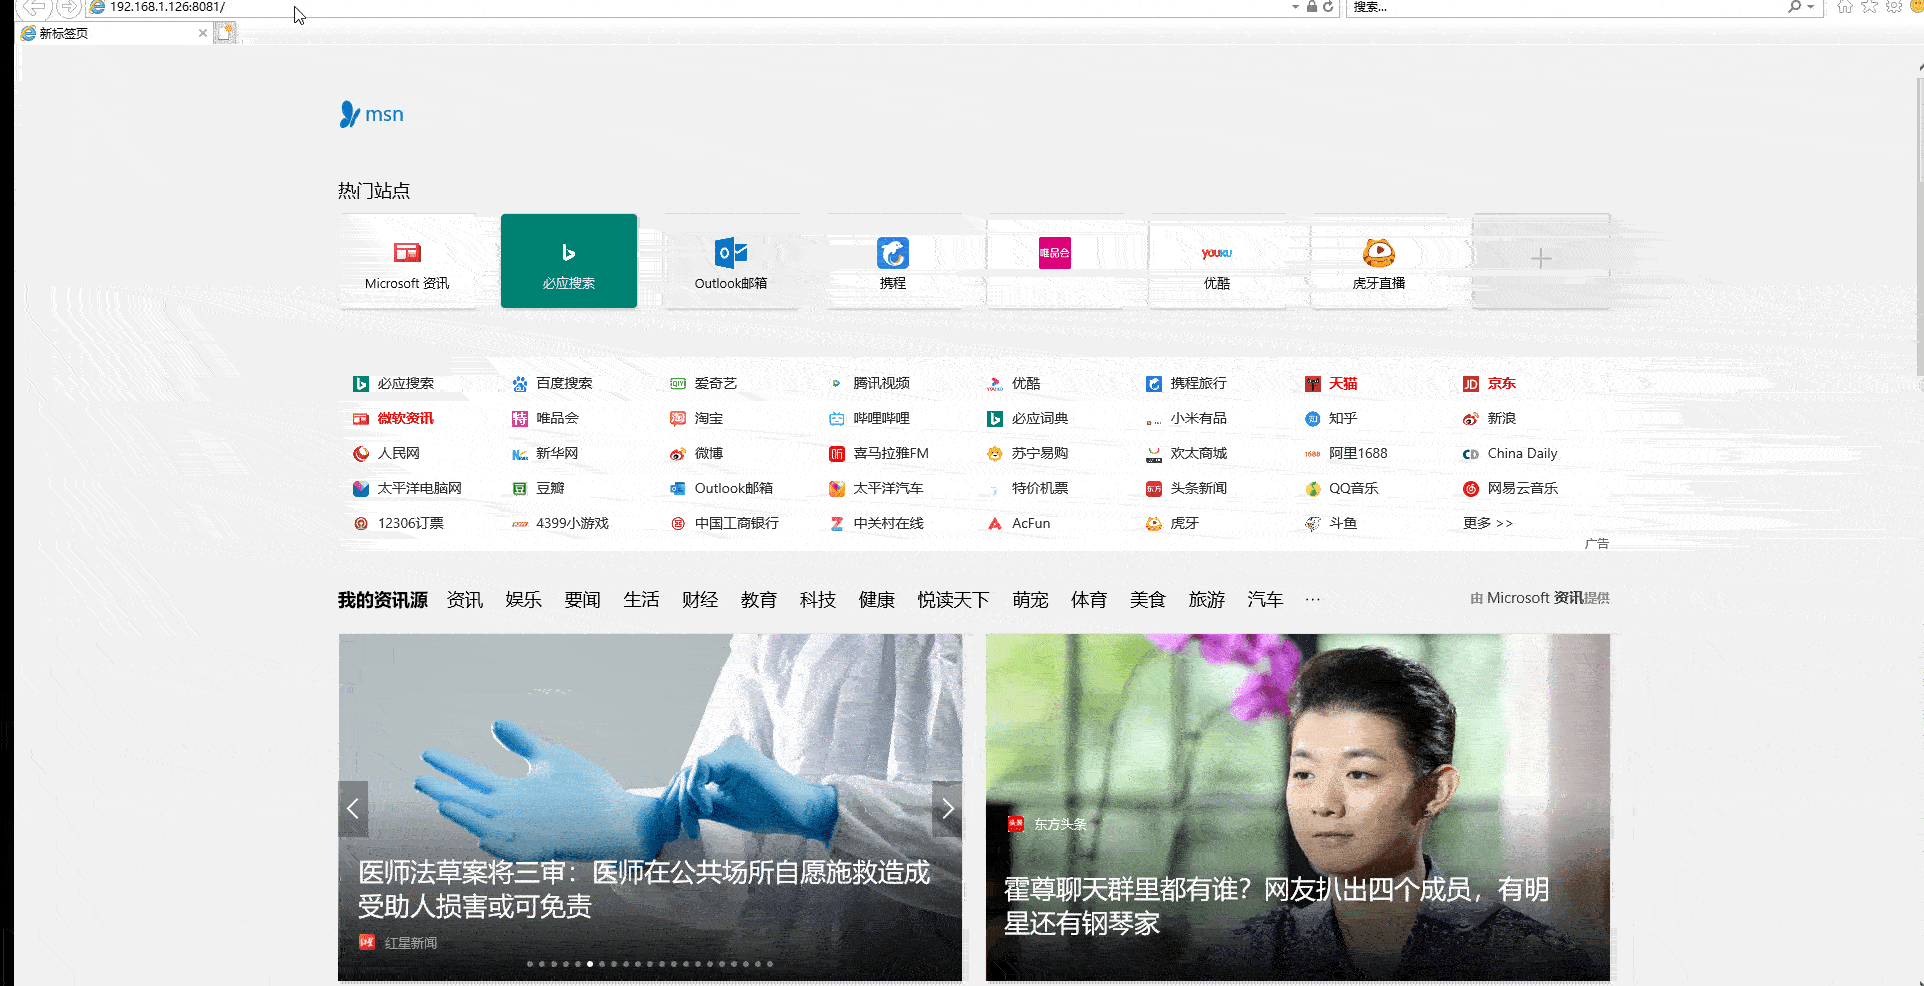Switch to the 娱乐 feed tab
The width and height of the screenshot is (1924, 986).
[x=523, y=599]
